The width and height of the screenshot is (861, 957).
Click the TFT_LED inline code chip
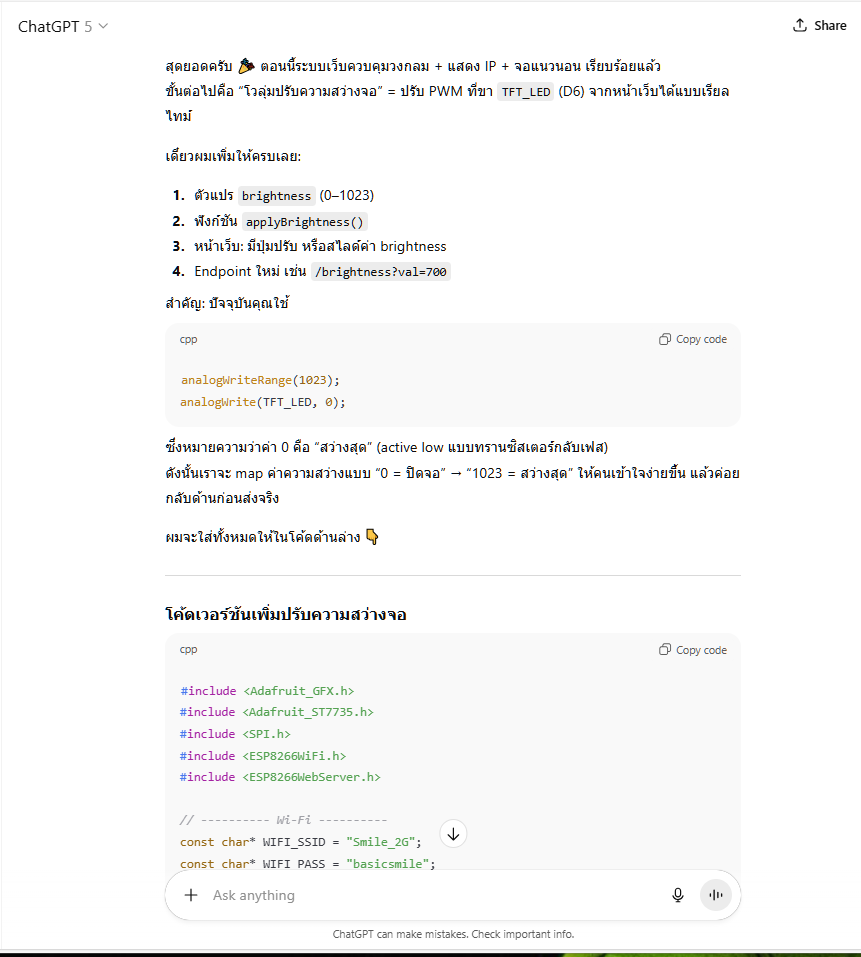click(x=526, y=92)
